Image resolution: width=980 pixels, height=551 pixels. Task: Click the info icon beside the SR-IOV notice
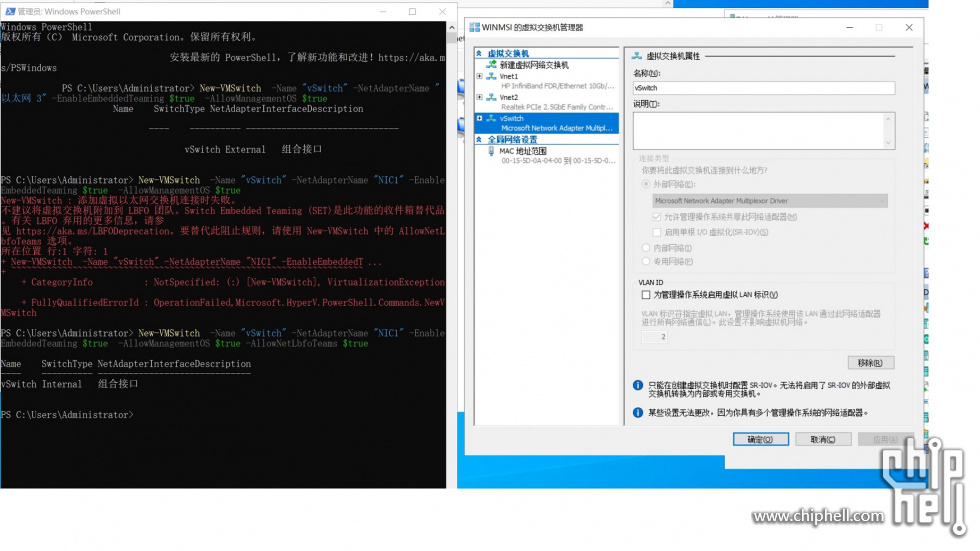click(x=638, y=385)
